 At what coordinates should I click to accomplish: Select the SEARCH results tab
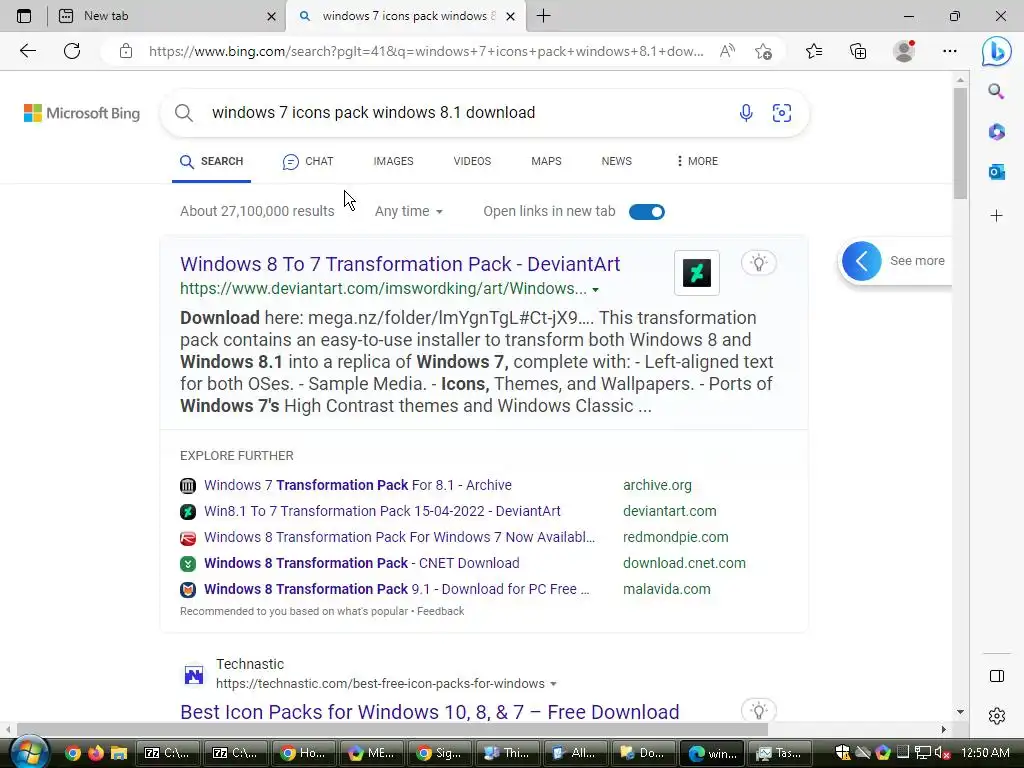pyautogui.click(x=212, y=161)
